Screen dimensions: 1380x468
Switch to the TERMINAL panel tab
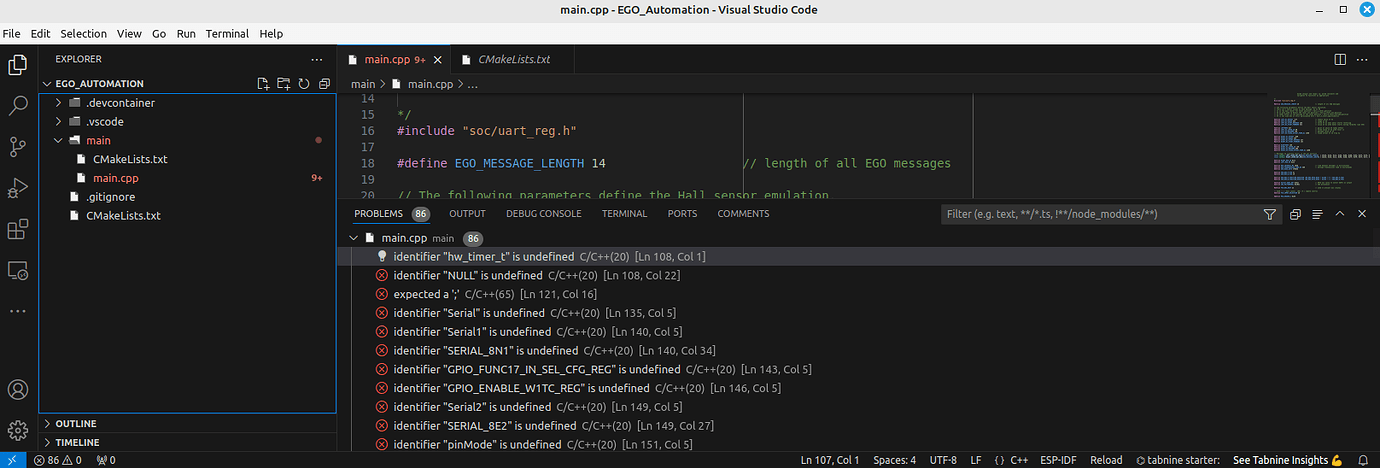point(624,214)
